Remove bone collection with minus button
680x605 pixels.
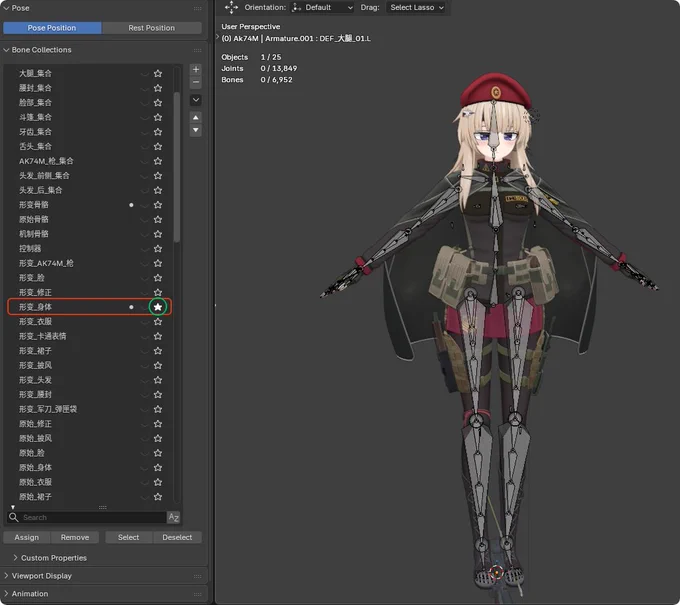(196, 82)
